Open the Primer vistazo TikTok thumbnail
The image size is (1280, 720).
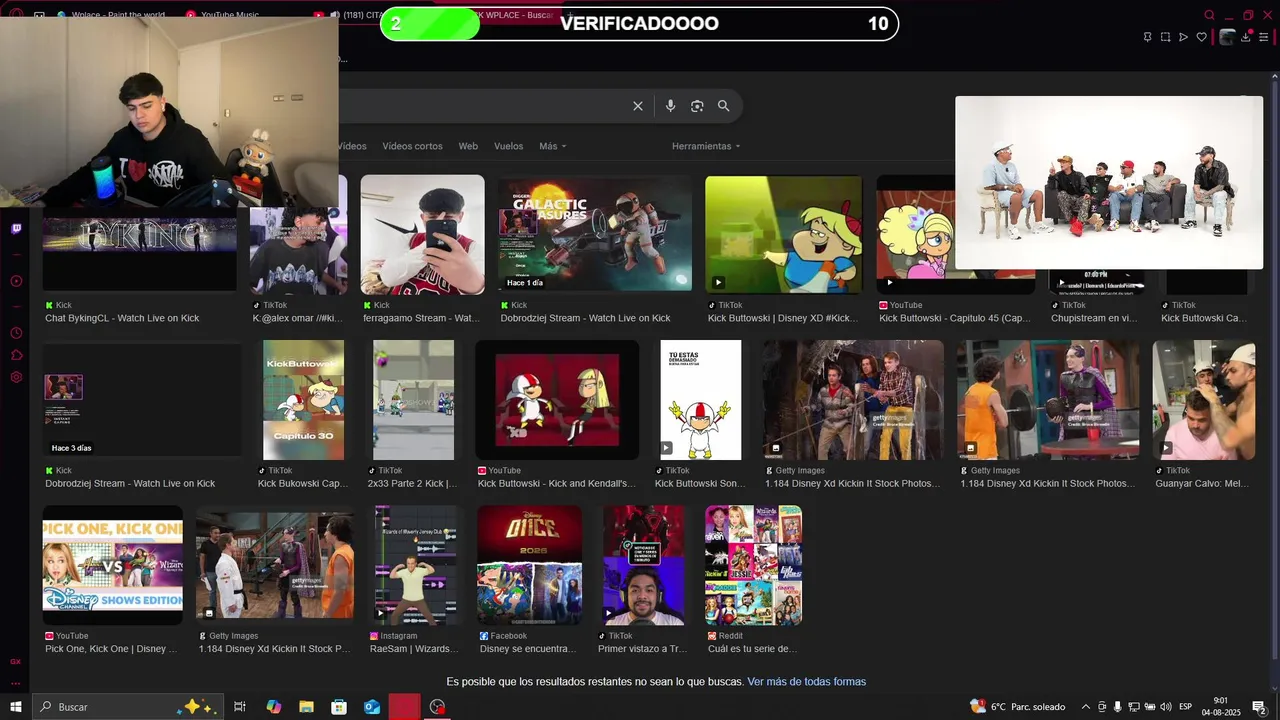pos(643,565)
